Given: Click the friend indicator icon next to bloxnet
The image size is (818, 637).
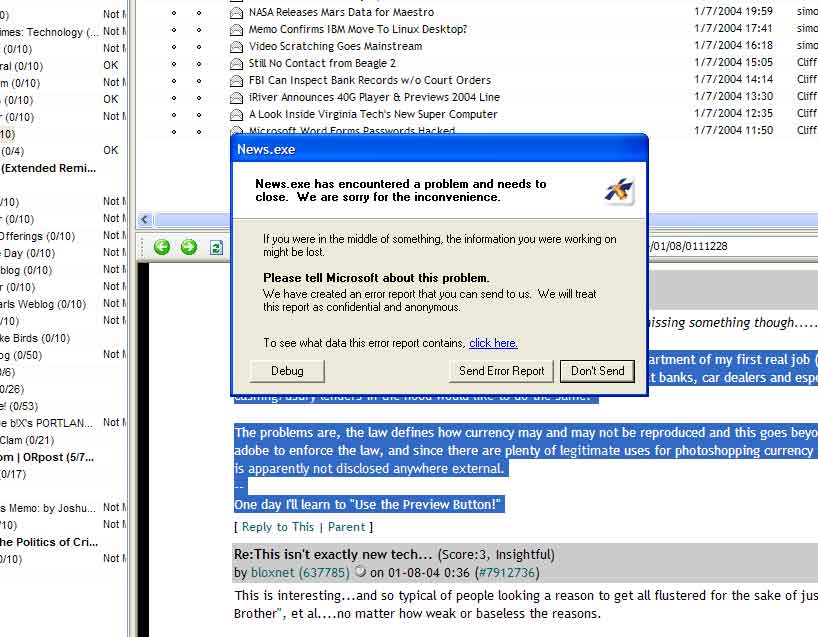Looking at the screenshot, I should point(359,572).
